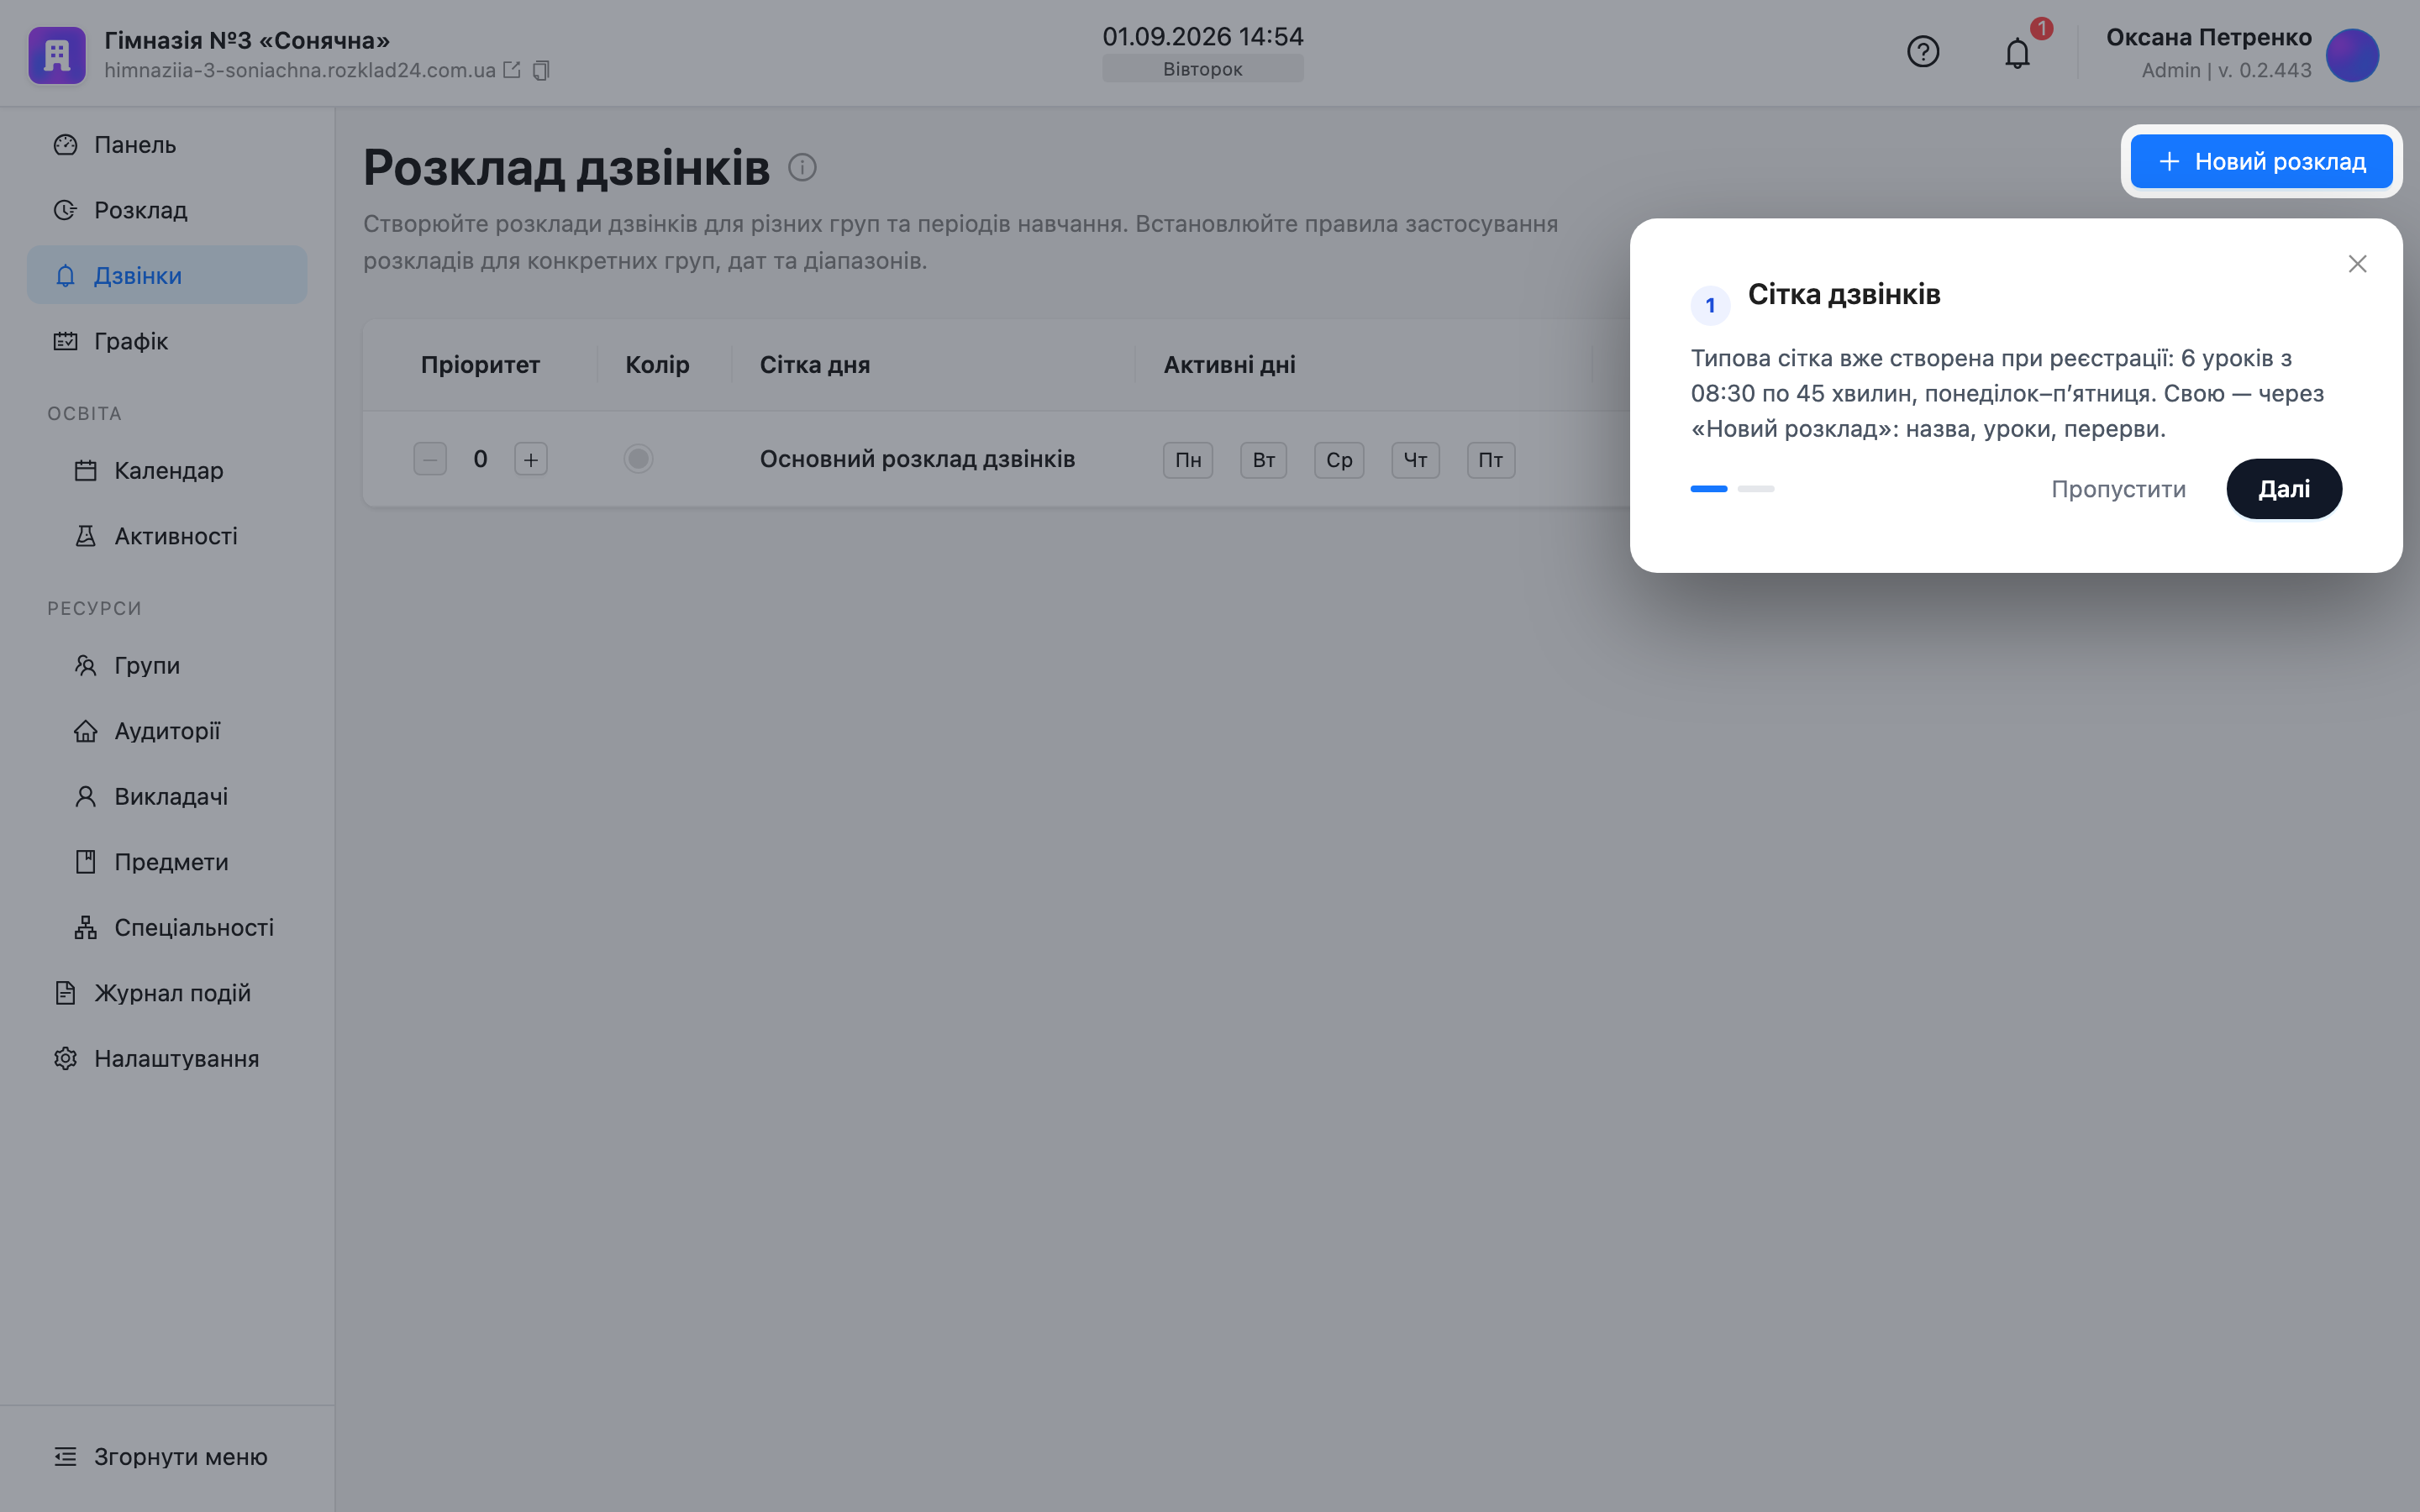The image size is (2420, 1512).
Task: Open notifications bell icon
Action: 2017,53
